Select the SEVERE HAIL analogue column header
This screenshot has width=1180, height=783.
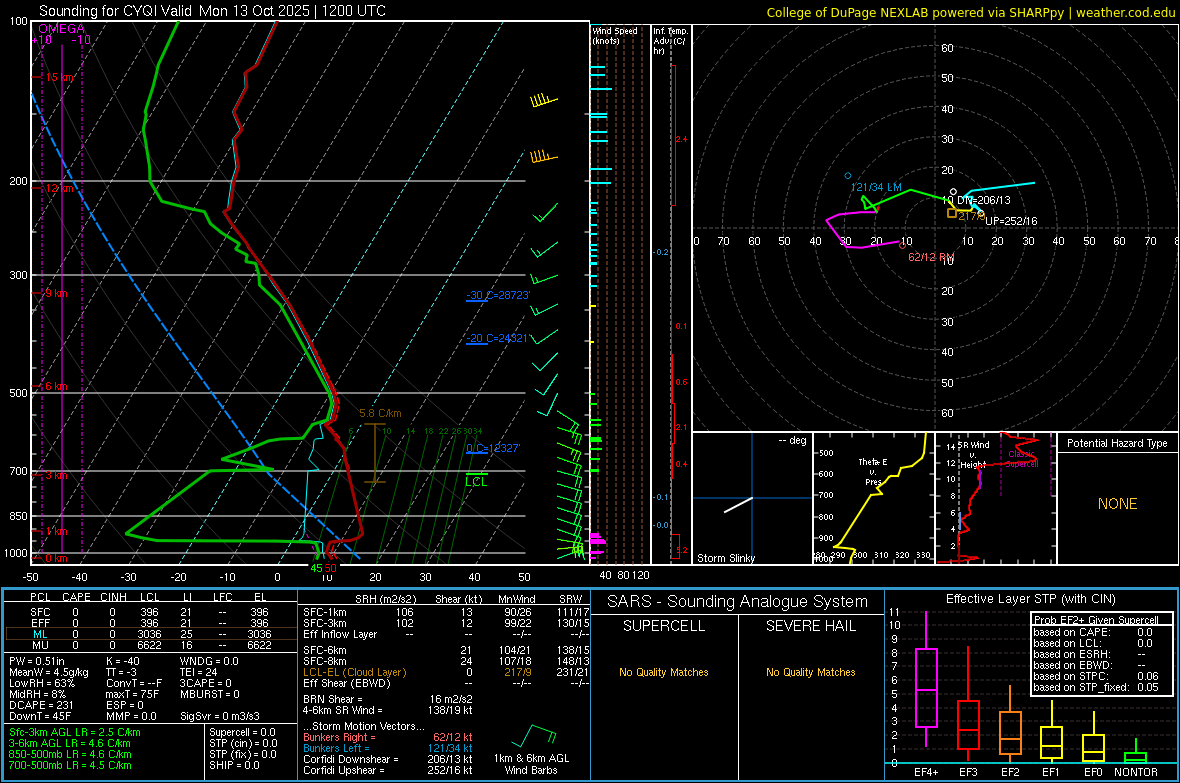point(810,626)
